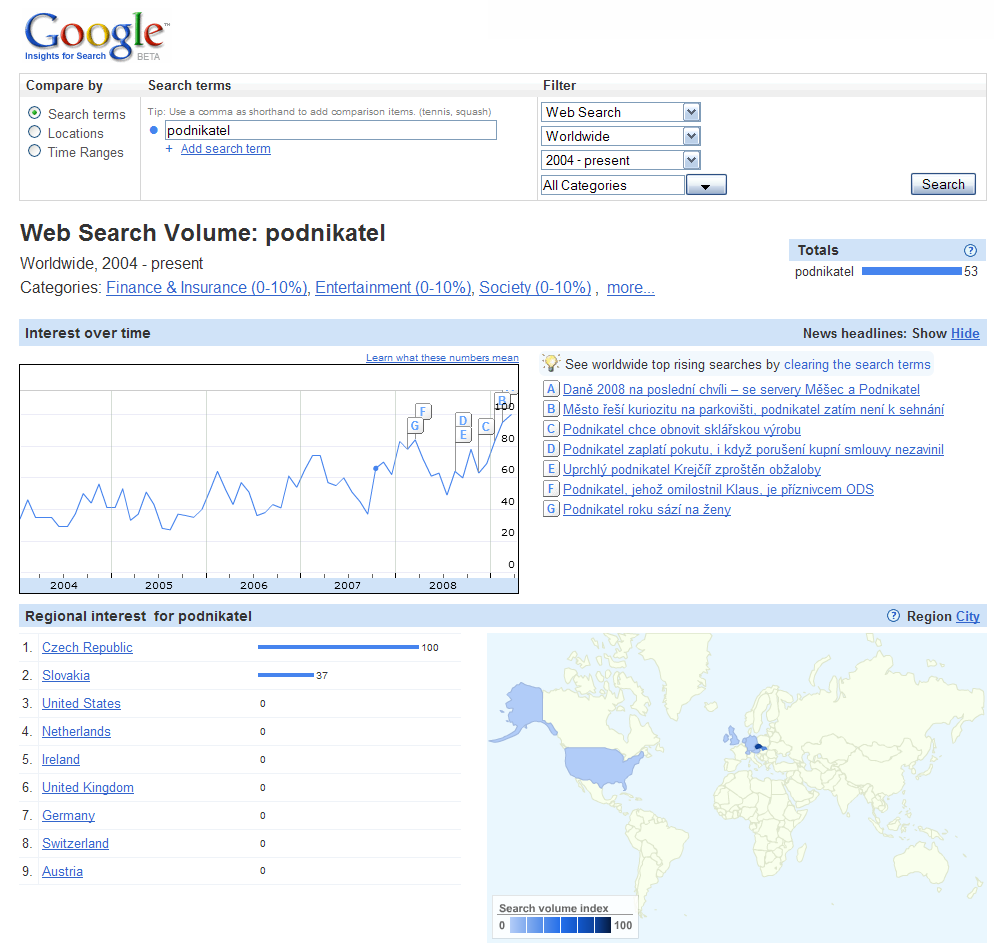Open the United States region link
Screen dimensions: 1001x950
pyautogui.click(x=81, y=704)
